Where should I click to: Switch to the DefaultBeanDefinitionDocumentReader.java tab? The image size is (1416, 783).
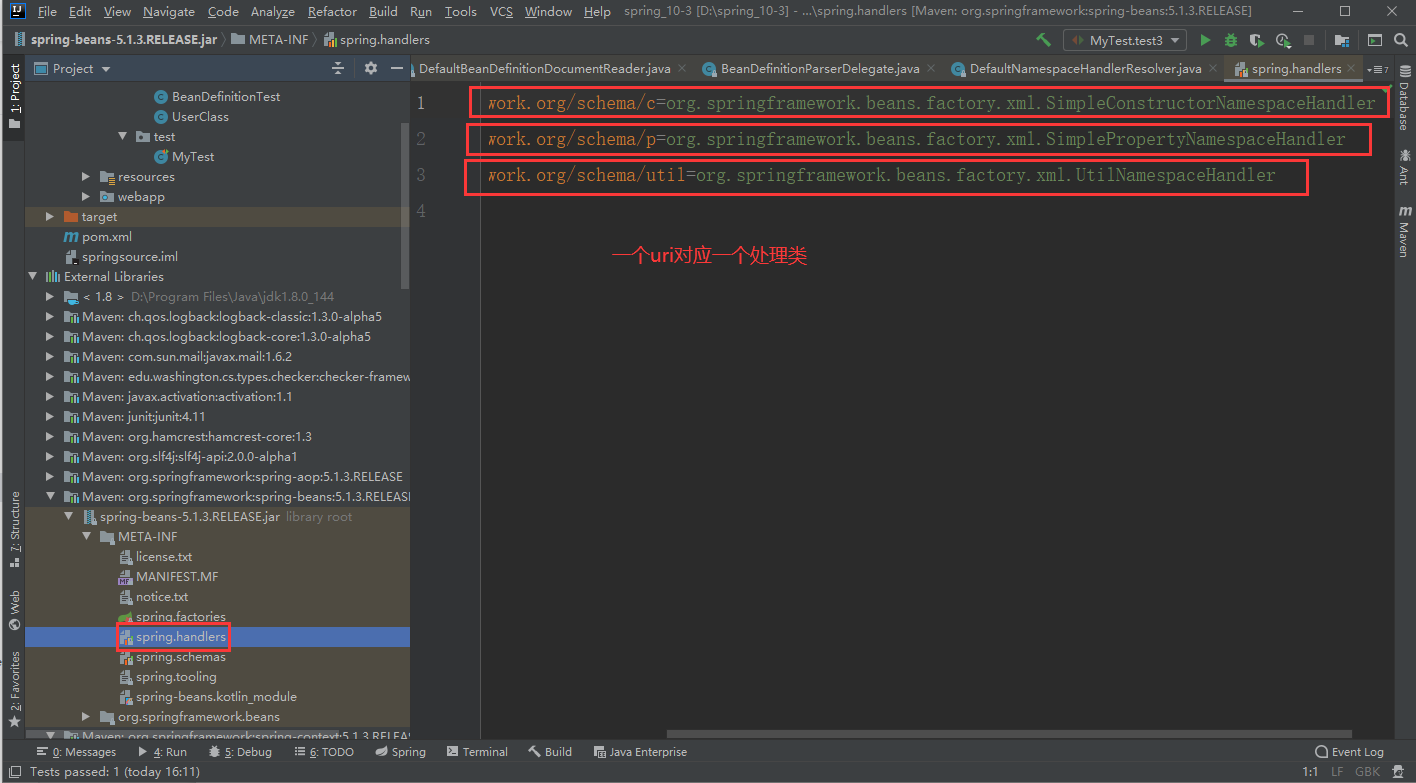point(545,69)
